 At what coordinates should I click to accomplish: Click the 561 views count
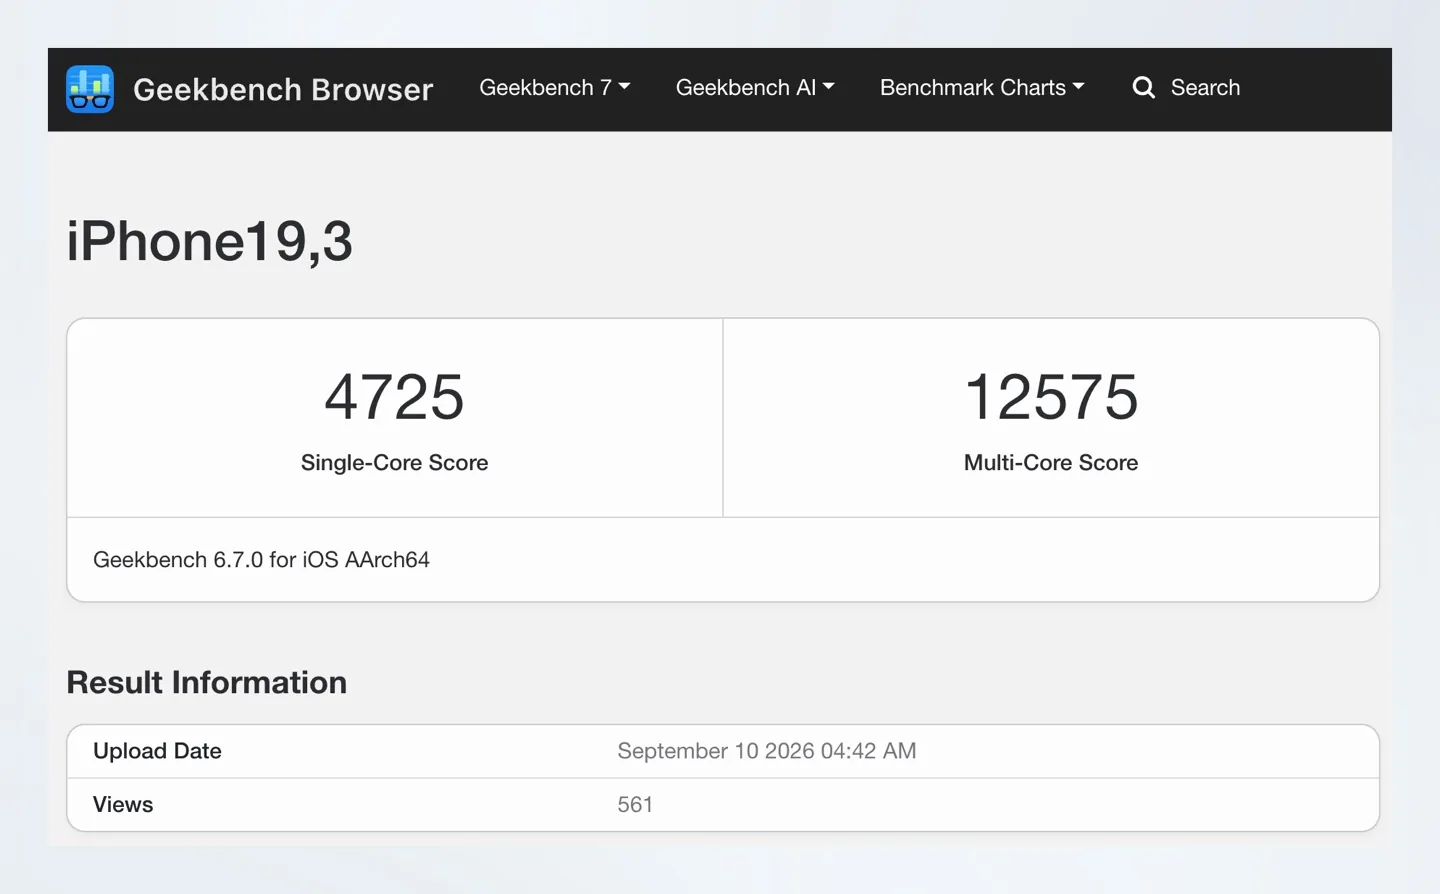click(x=635, y=805)
